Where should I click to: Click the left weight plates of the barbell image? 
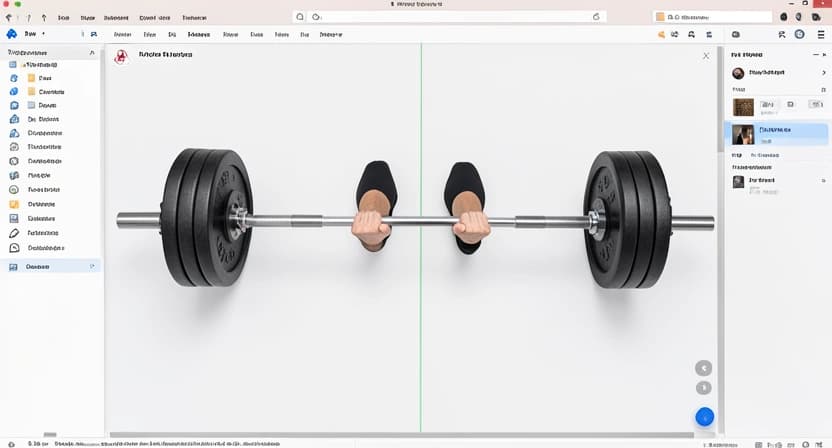207,218
